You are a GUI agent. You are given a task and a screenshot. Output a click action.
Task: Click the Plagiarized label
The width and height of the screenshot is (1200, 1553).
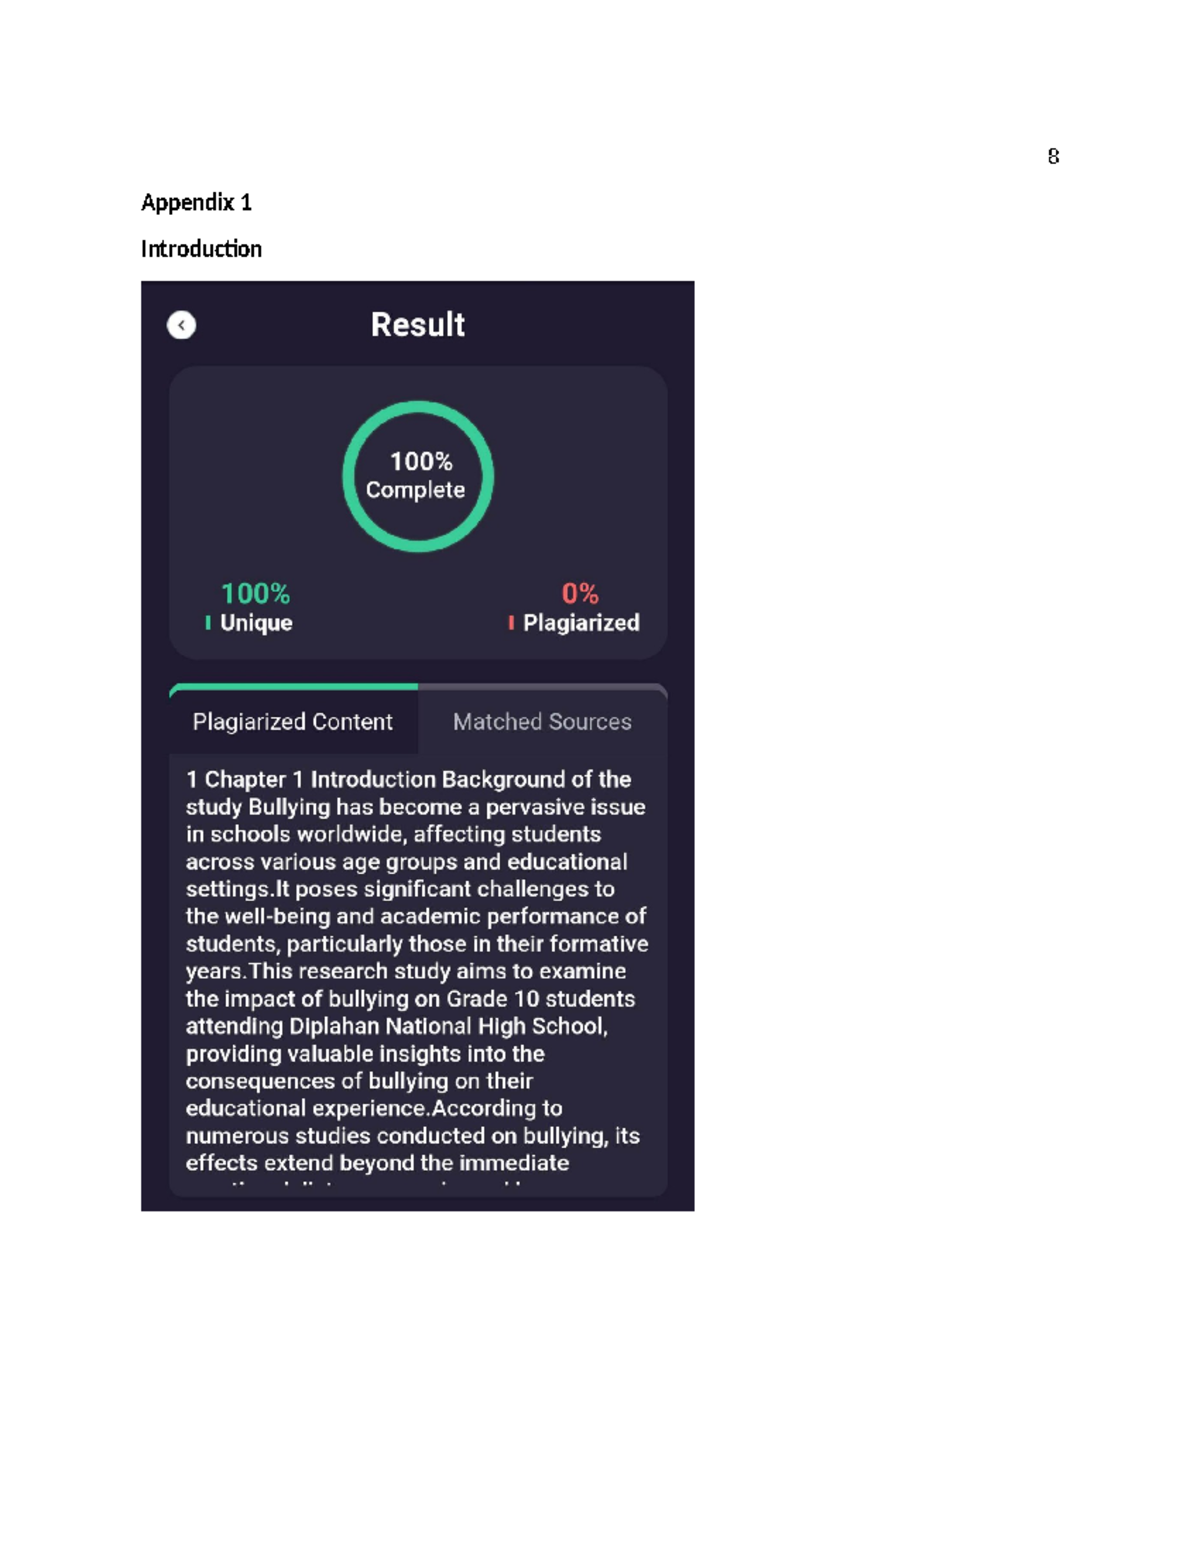pyautogui.click(x=581, y=623)
